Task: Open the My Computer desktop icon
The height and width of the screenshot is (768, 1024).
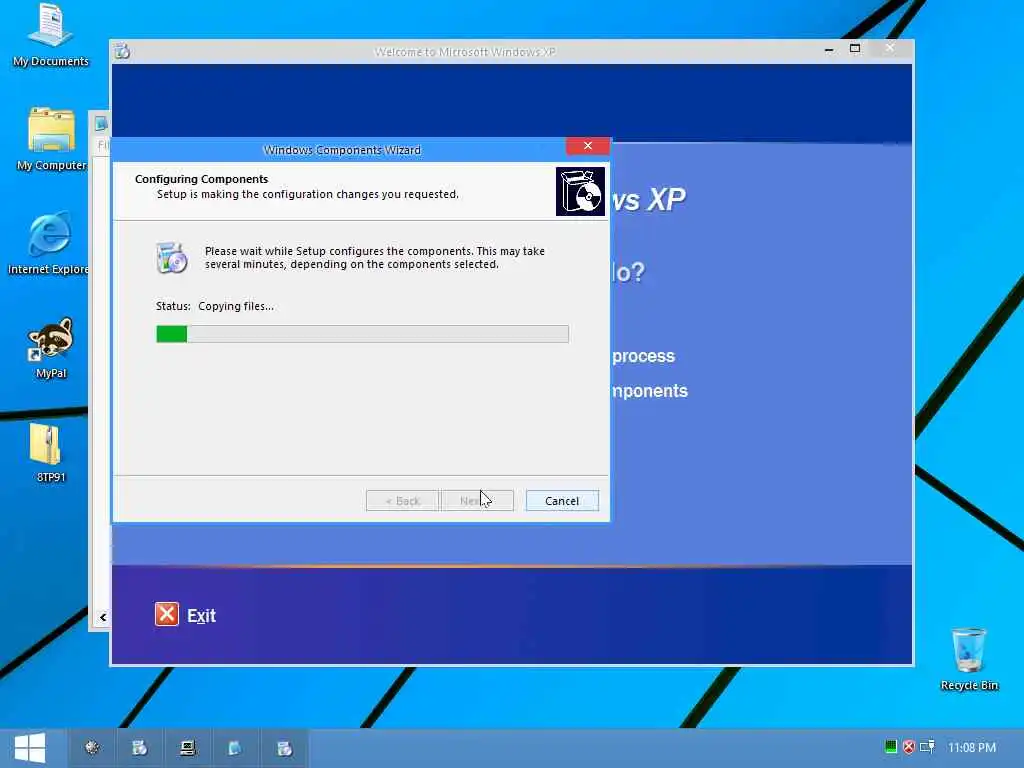Action: tap(51, 138)
